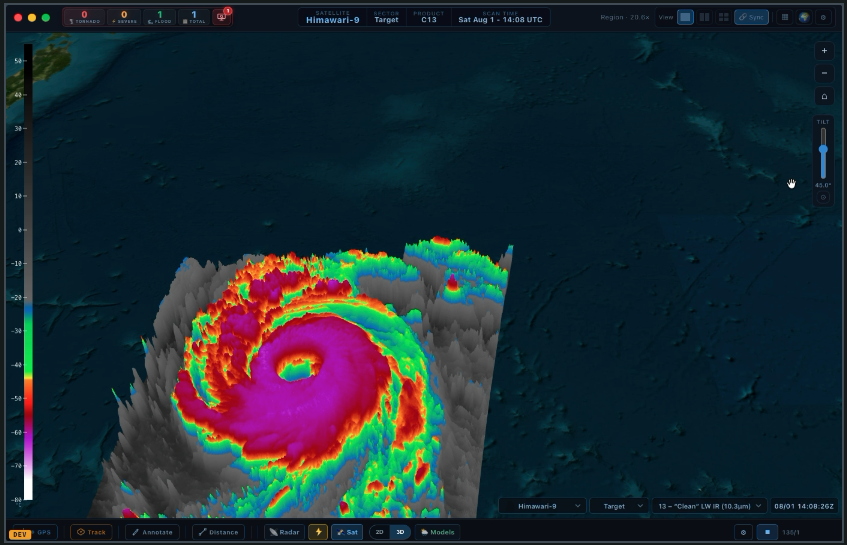Select the four-pane grid view icon
The image size is (847, 545).
pyautogui.click(x=723, y=17)
